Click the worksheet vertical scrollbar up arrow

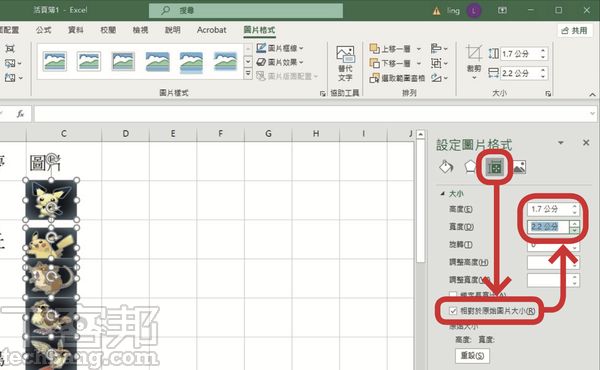coord(420,134)
